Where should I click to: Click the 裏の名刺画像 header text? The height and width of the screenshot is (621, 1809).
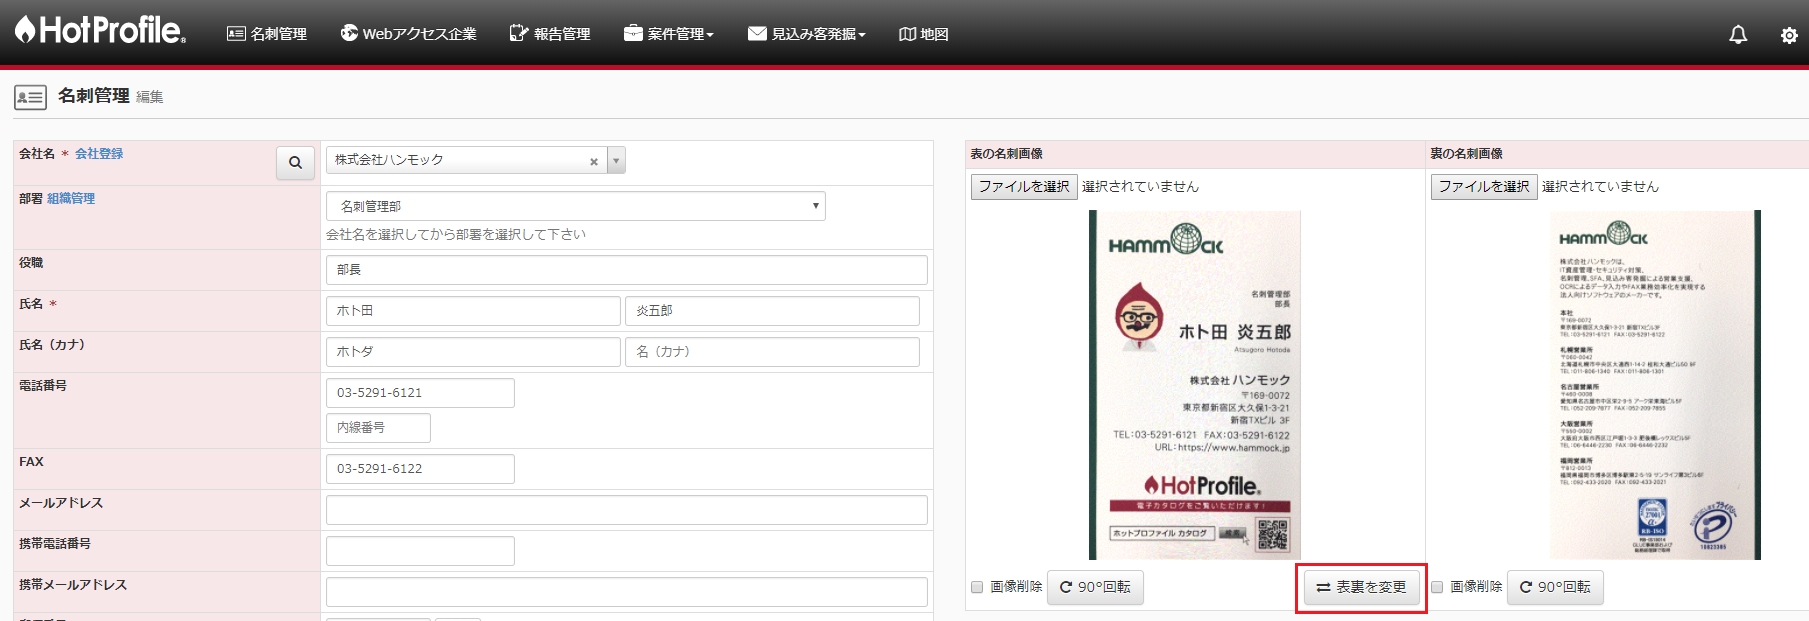tap(1466, 154)
